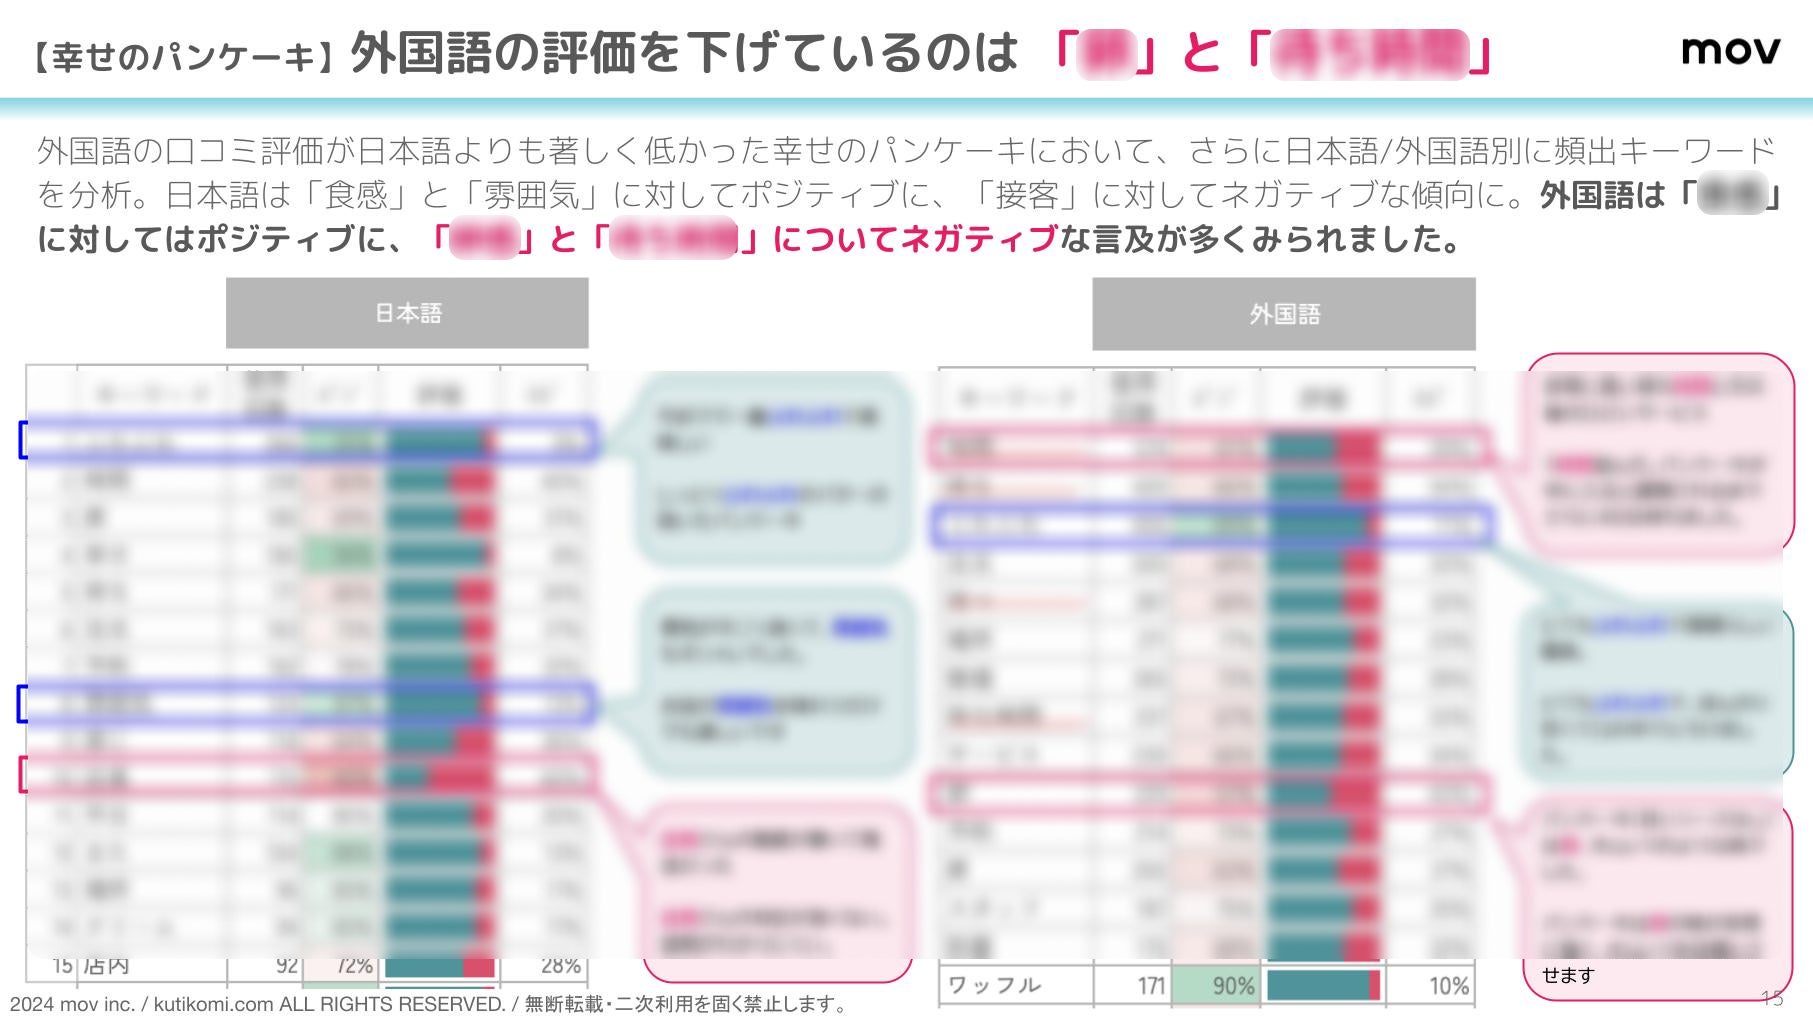
Task: Select the 外国語 table header box
Action: pyautogui.click(x=1284, y=314)
